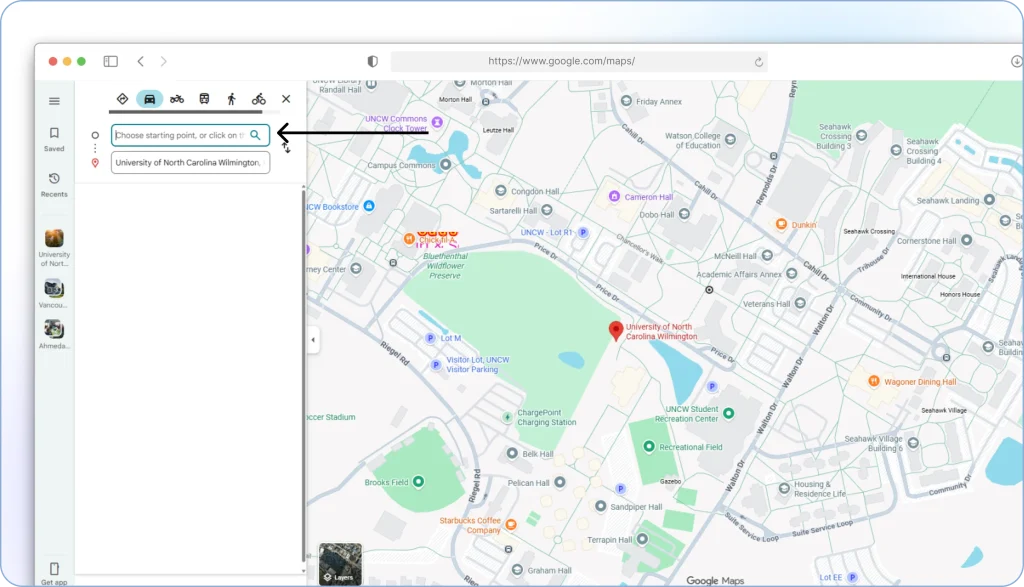Reload the page

(758, 61)
